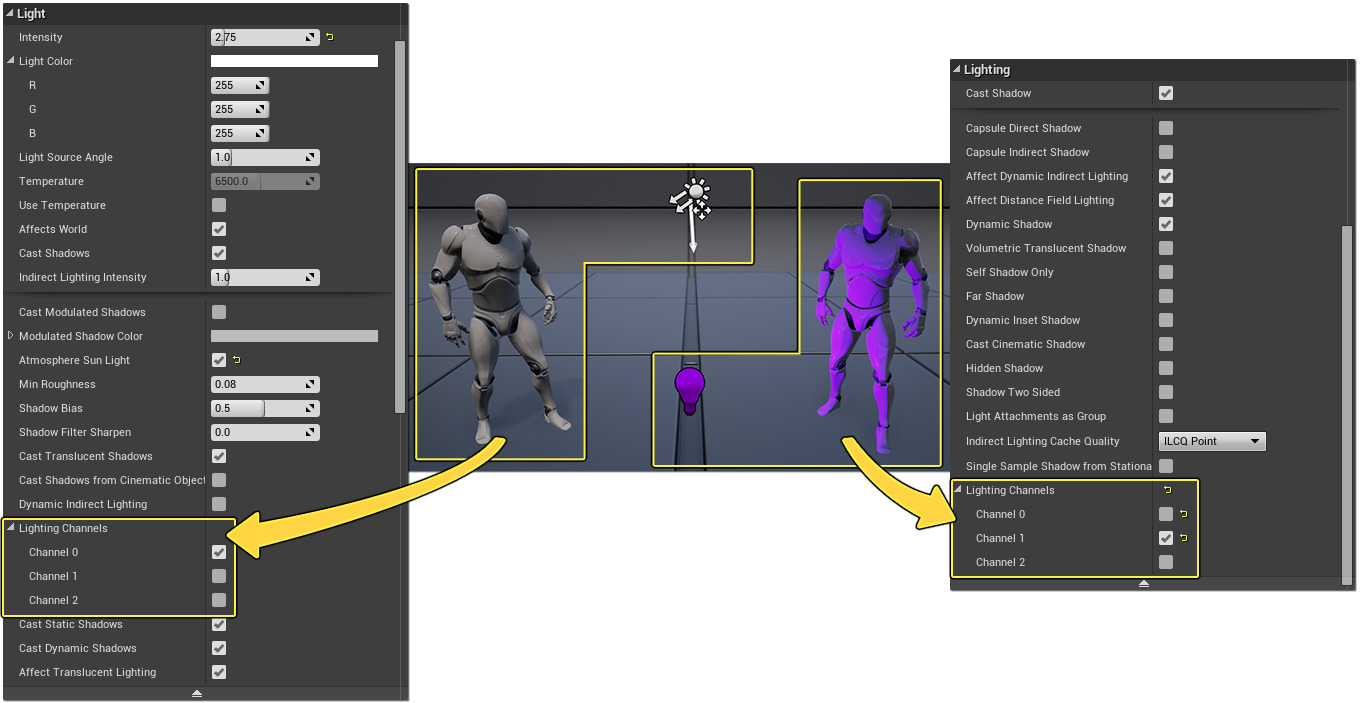Viewport: 1361px width, 703px height.
Task: Collapse the Light section header
Action: tap(10, 14)
